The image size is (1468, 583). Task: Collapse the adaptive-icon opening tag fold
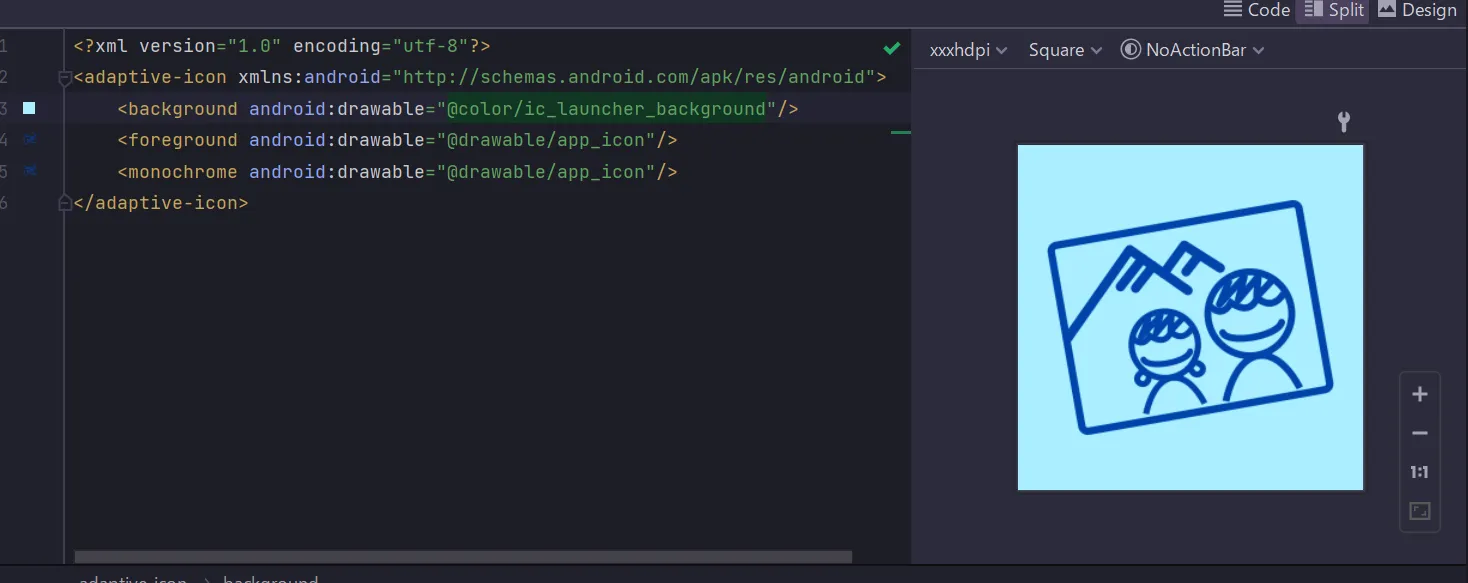pos(65,78)
